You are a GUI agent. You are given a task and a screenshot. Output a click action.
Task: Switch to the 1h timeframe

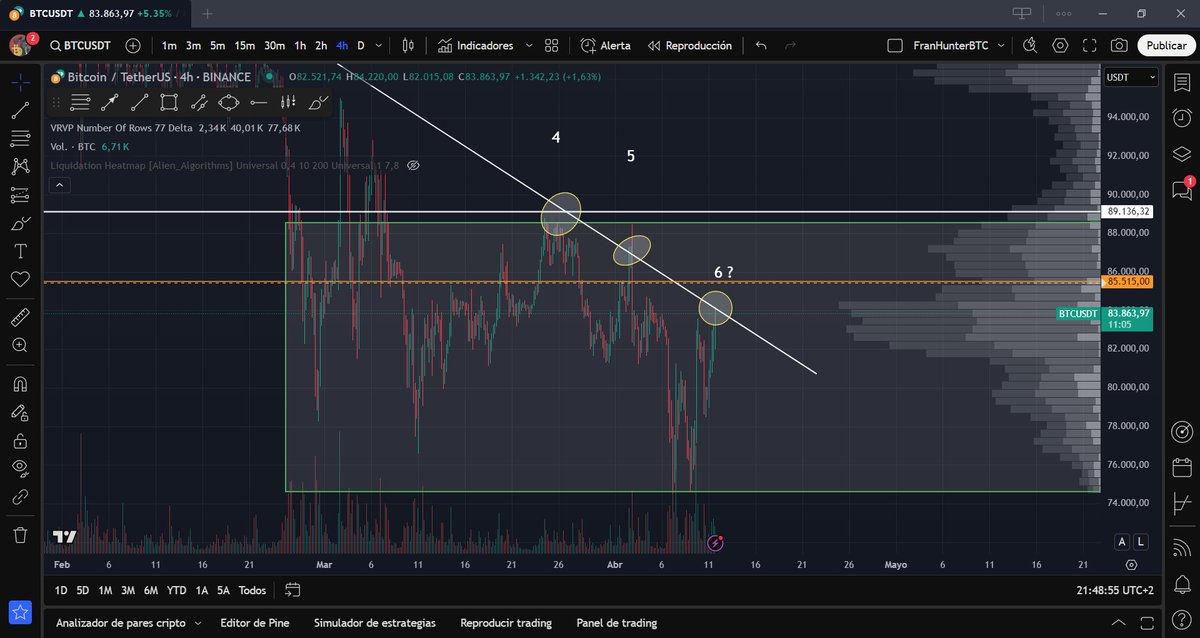(x=299, y=46)
